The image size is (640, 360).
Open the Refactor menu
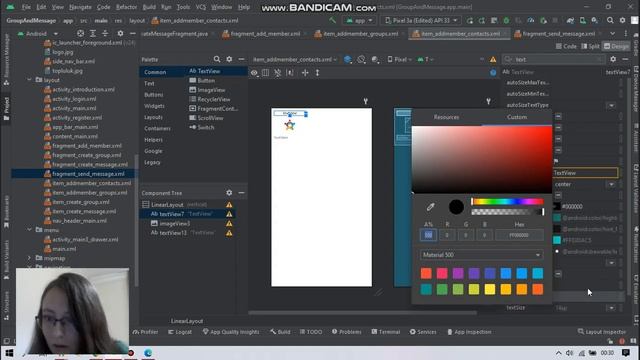coord(126,7)
